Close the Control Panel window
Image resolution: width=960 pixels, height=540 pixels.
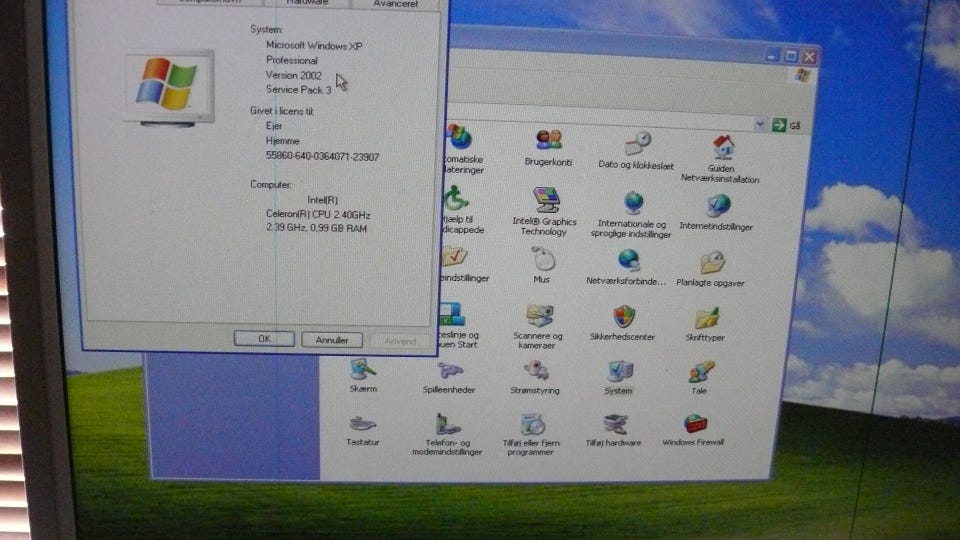point(809,57)
